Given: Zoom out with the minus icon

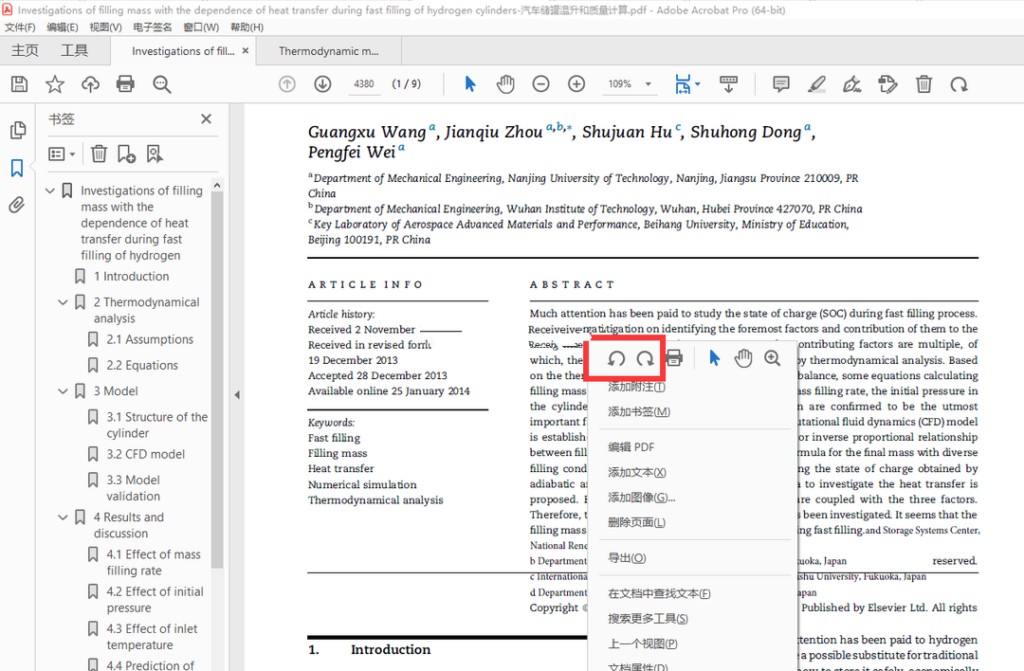Looking at the screenshot, I should tap(540, 84).
